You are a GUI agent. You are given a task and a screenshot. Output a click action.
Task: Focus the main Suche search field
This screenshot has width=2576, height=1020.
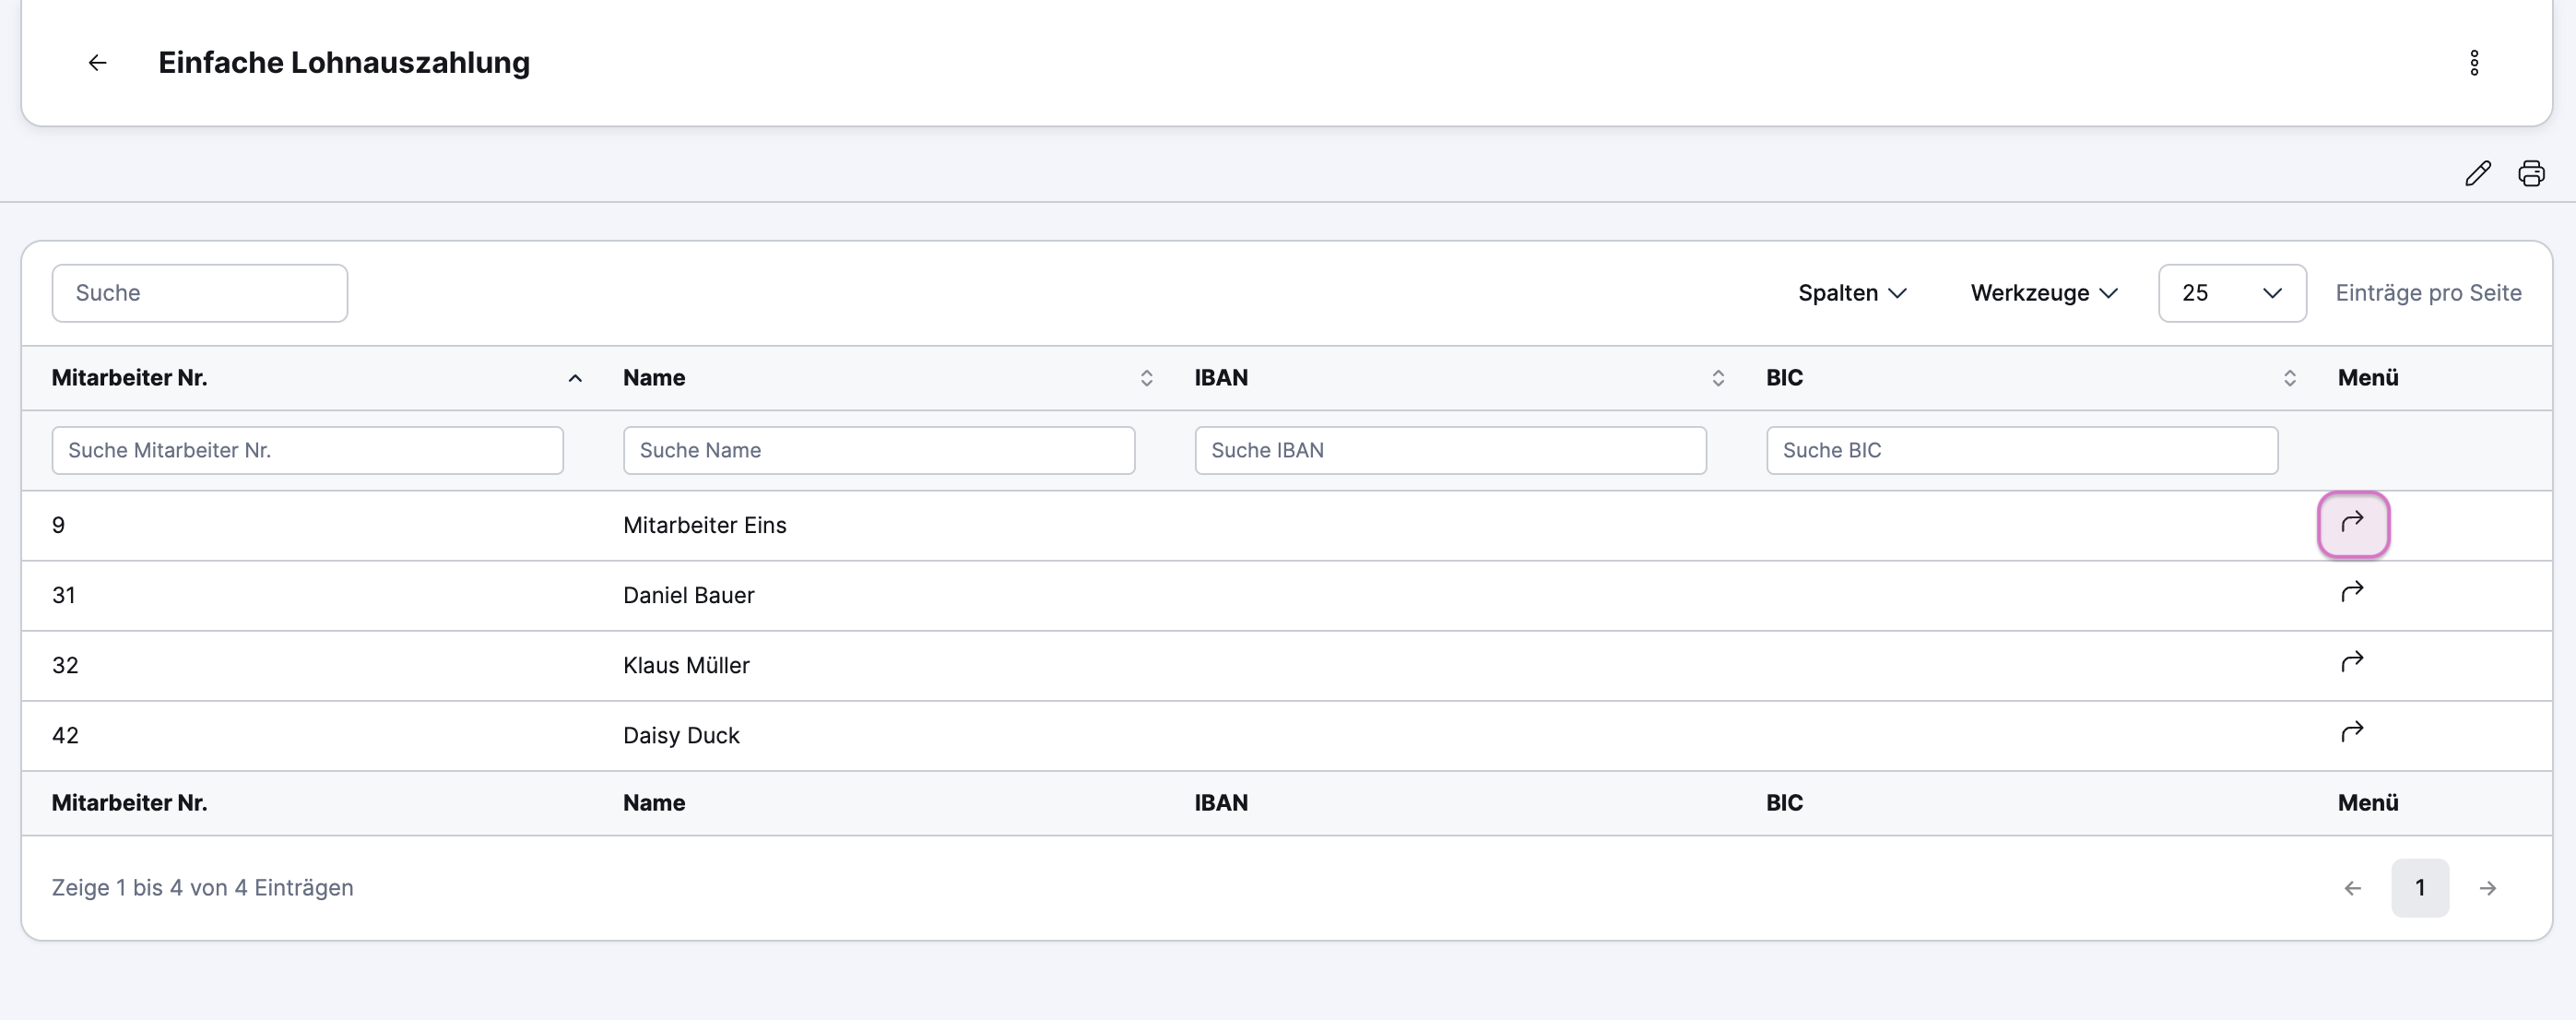[200, 293]
